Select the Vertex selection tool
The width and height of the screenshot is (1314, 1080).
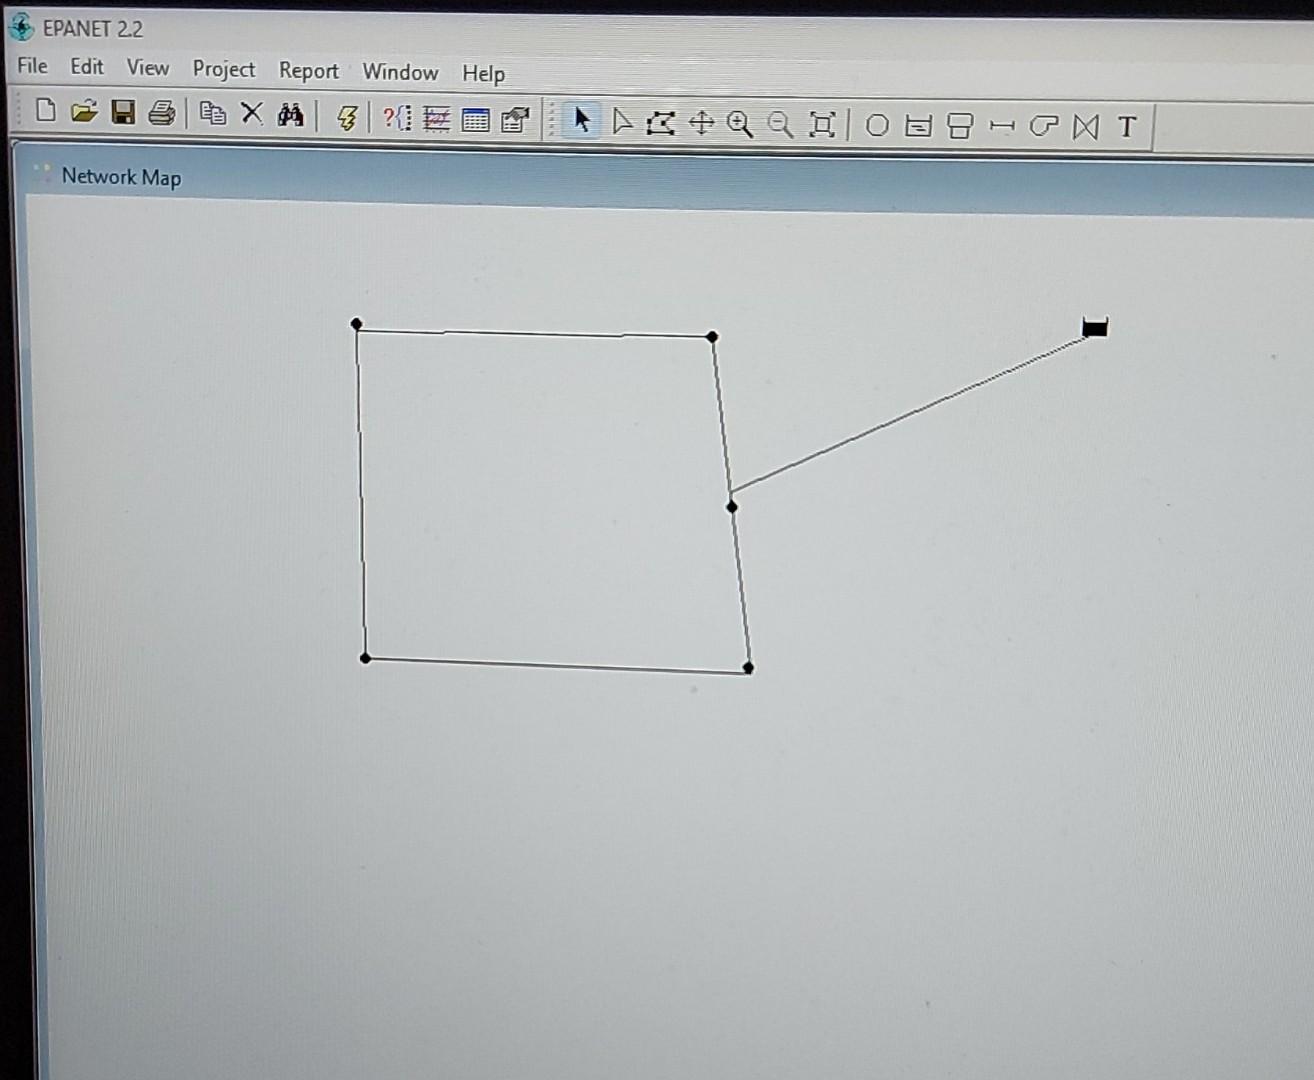[622, 122]
